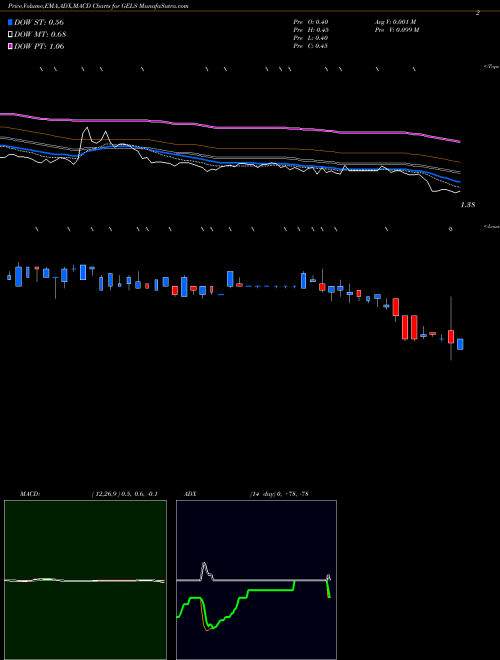Click the 'Avg V: 0.001 M' volume text
The image size is (500, 660).
pyautogui.click(x=395, y=22)
